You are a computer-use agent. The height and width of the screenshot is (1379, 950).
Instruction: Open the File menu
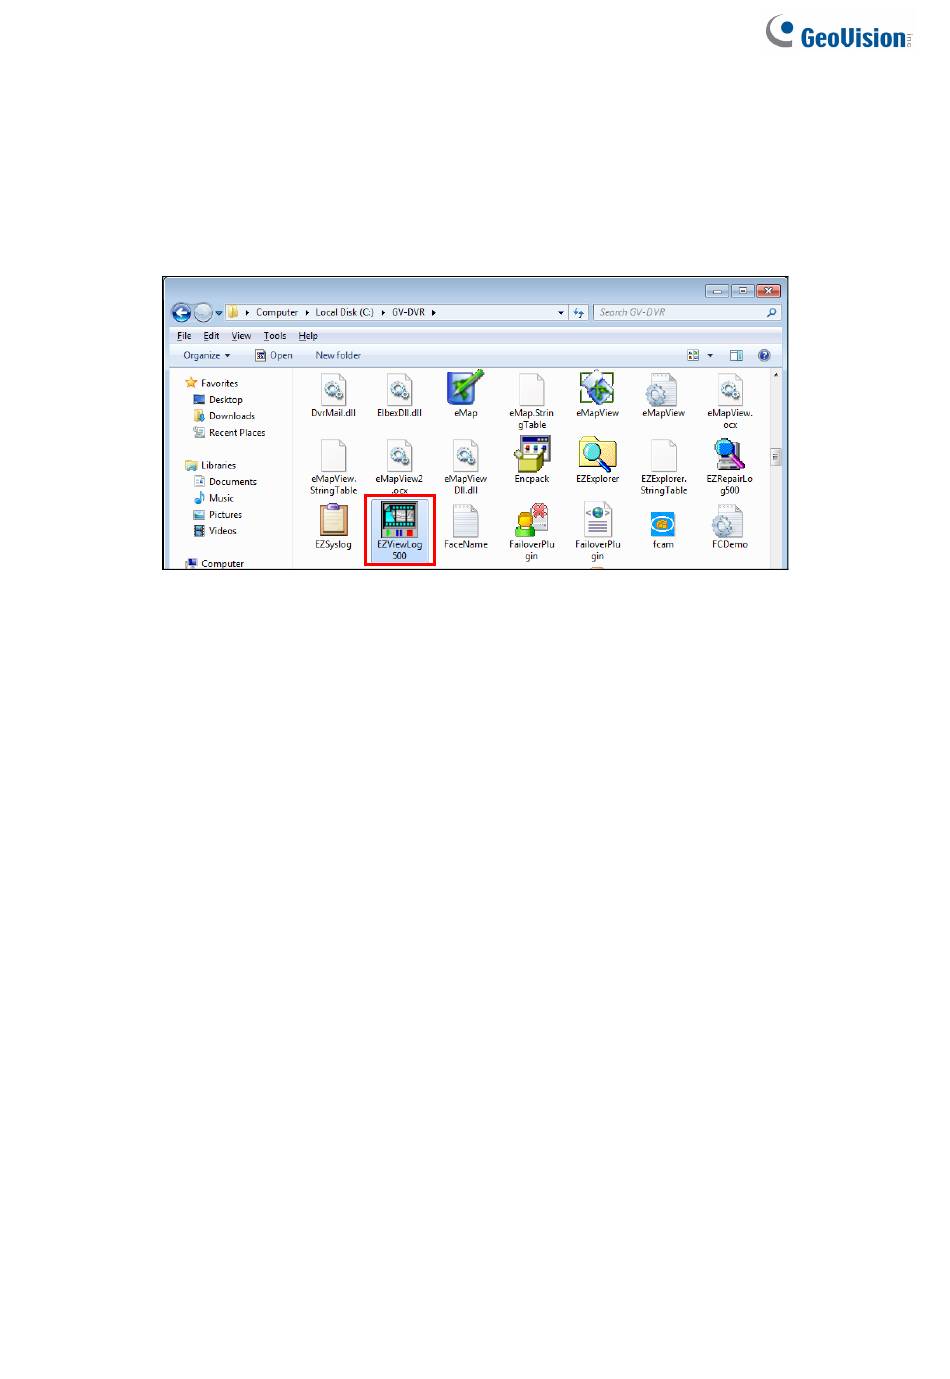184,336
